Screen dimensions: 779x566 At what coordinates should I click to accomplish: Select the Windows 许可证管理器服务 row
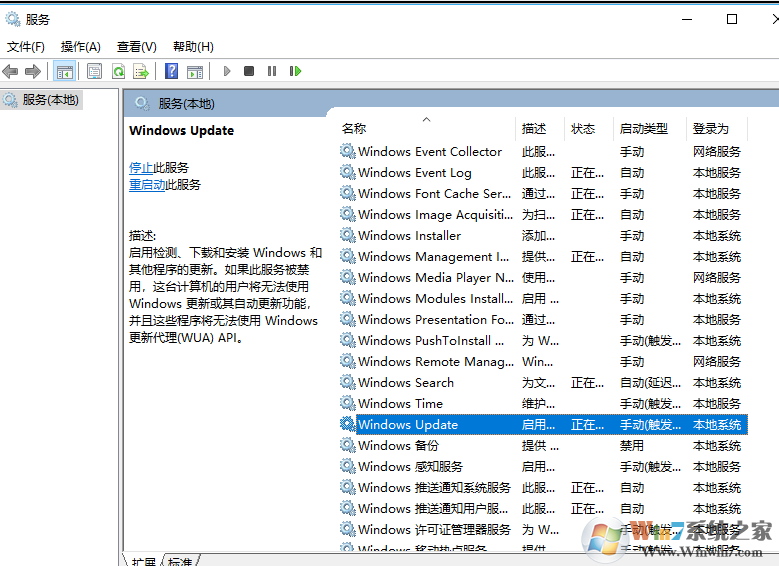543,529
